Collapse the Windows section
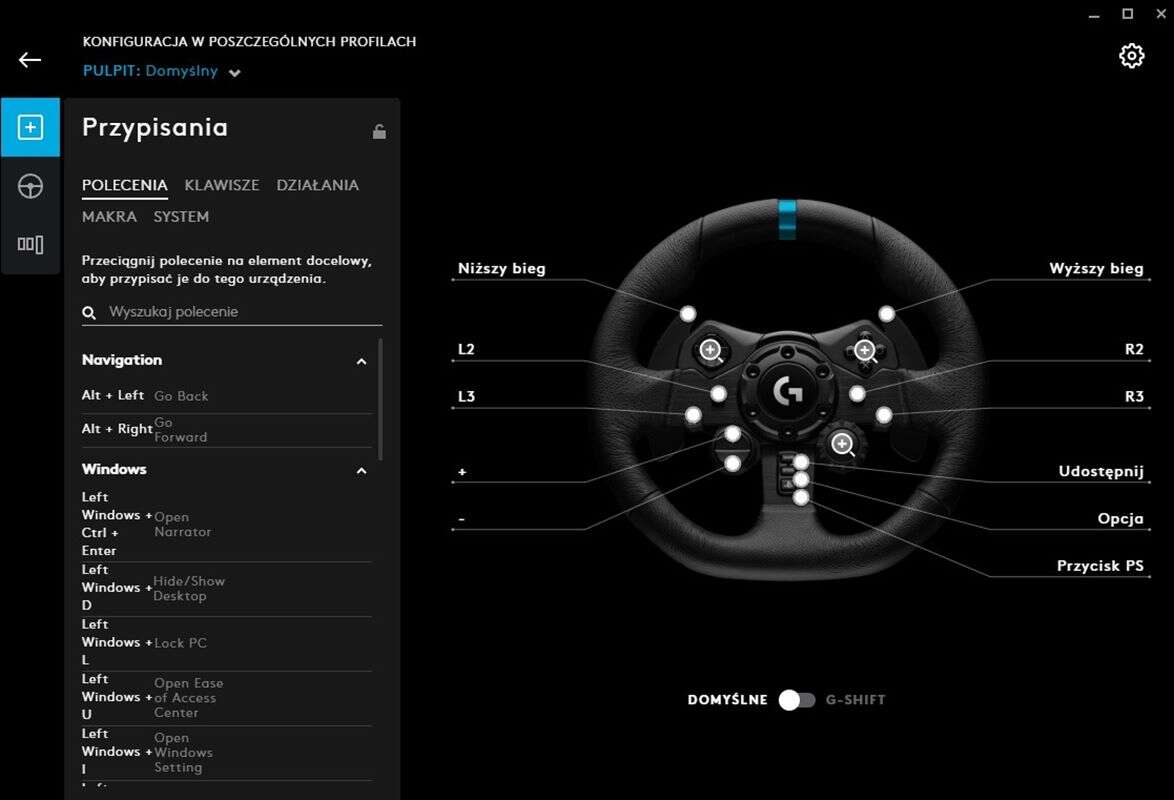The width and height of the screenshot is (1174, 800). click(361, 470)
